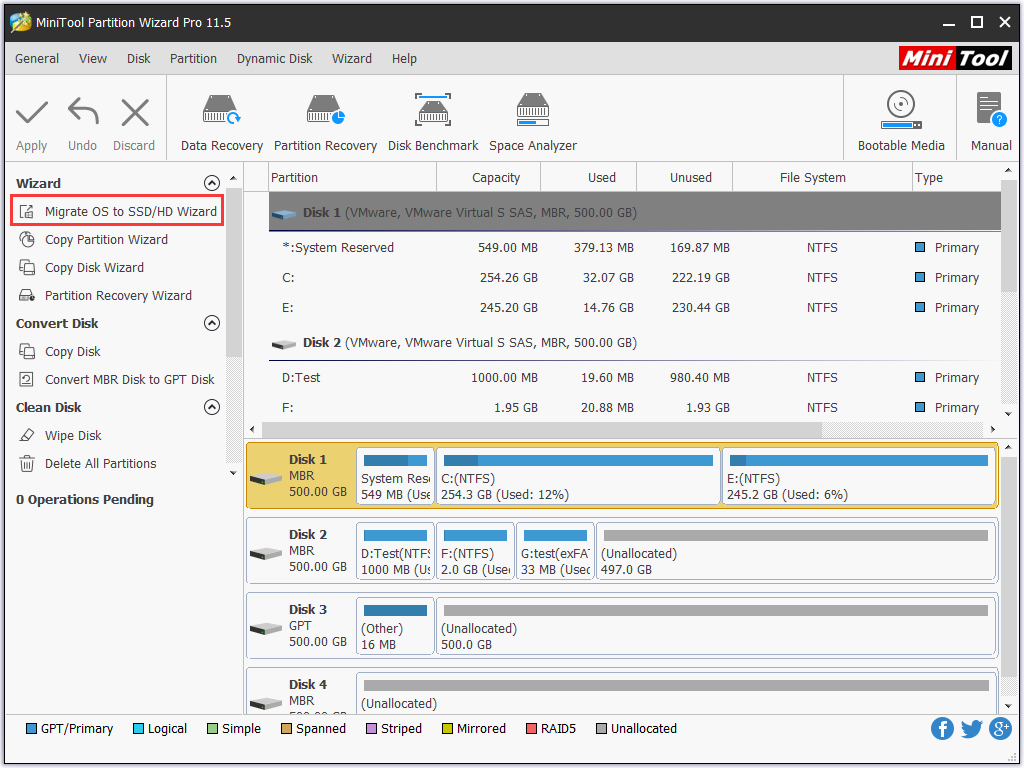Launch Copy Partition Wizard
This screenshot has width=1024, height=768.
point(93,240)
